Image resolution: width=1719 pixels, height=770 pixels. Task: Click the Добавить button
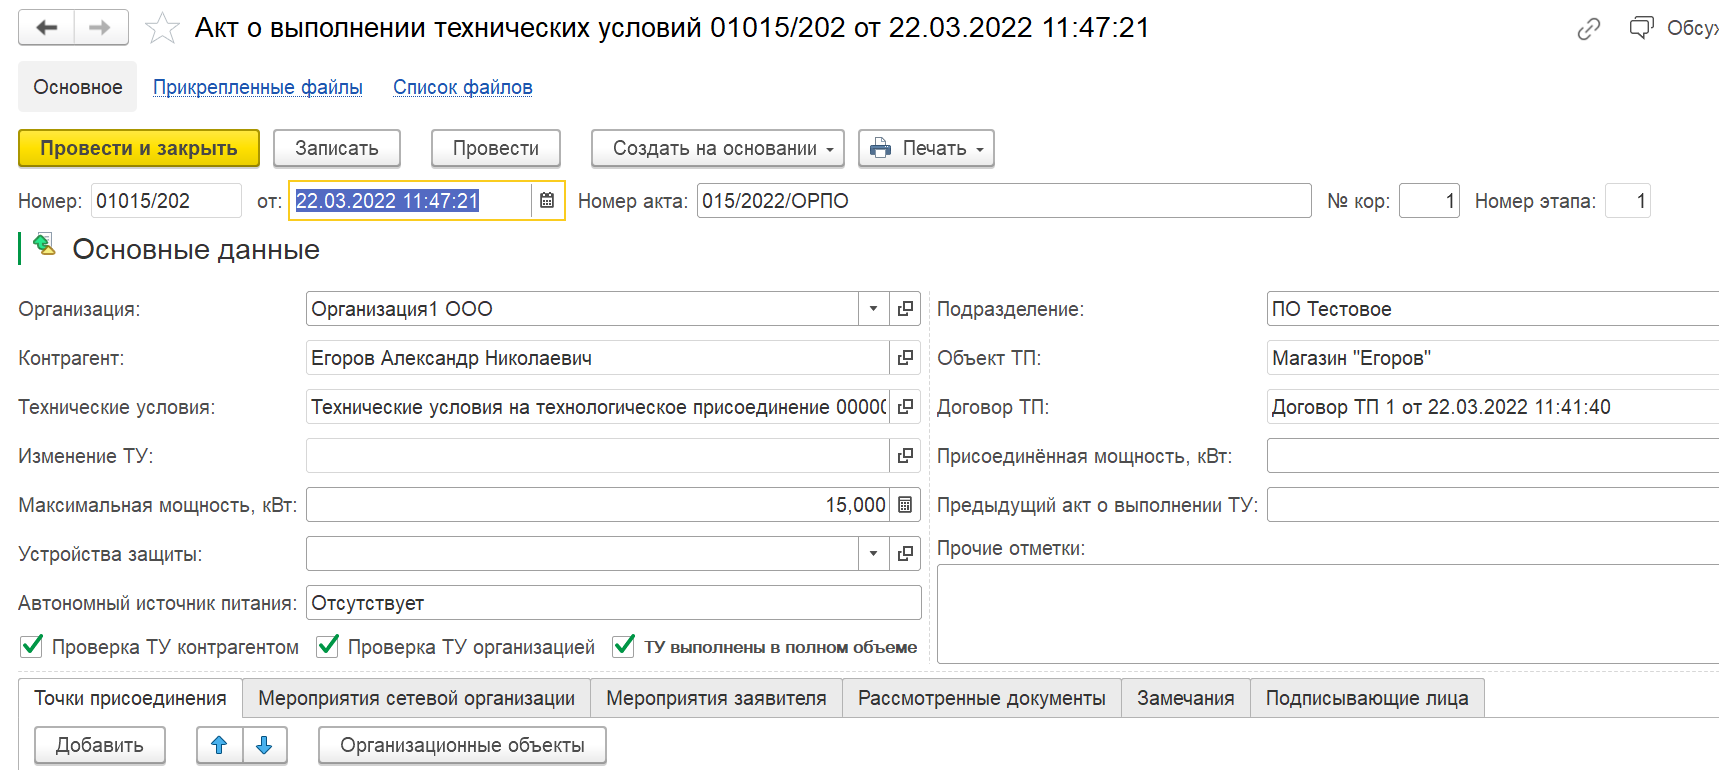(x=100, y=745)
